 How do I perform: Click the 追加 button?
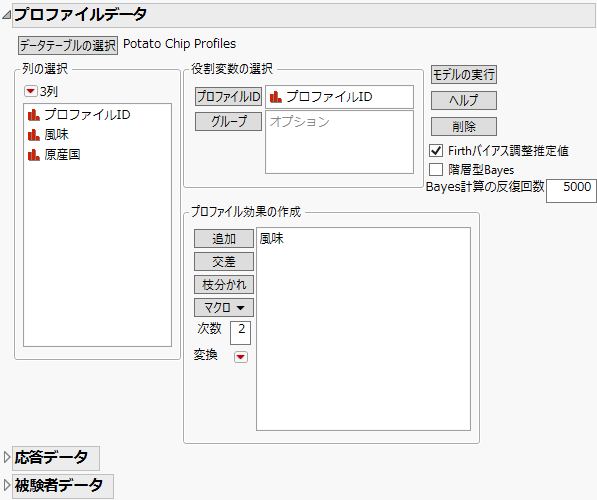coord(224,239)
